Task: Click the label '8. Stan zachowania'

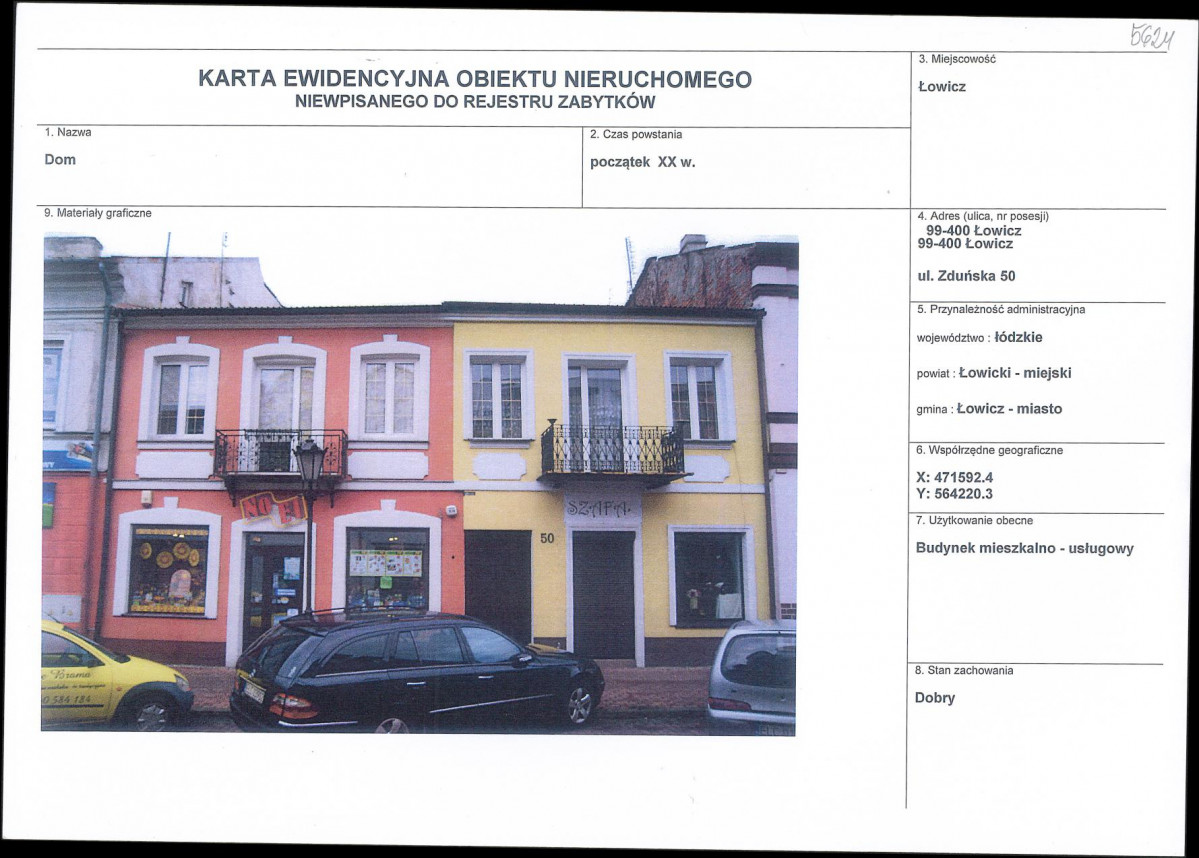Action: pyautogui.click(x=964, y=671)
